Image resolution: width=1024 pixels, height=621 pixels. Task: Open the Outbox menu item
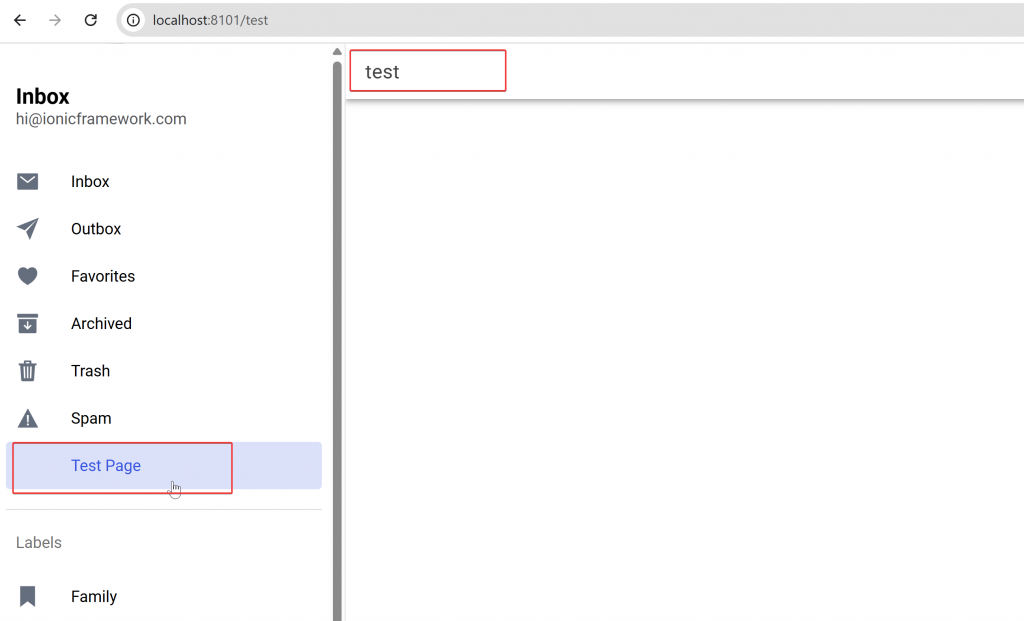[x=96, y=229]
